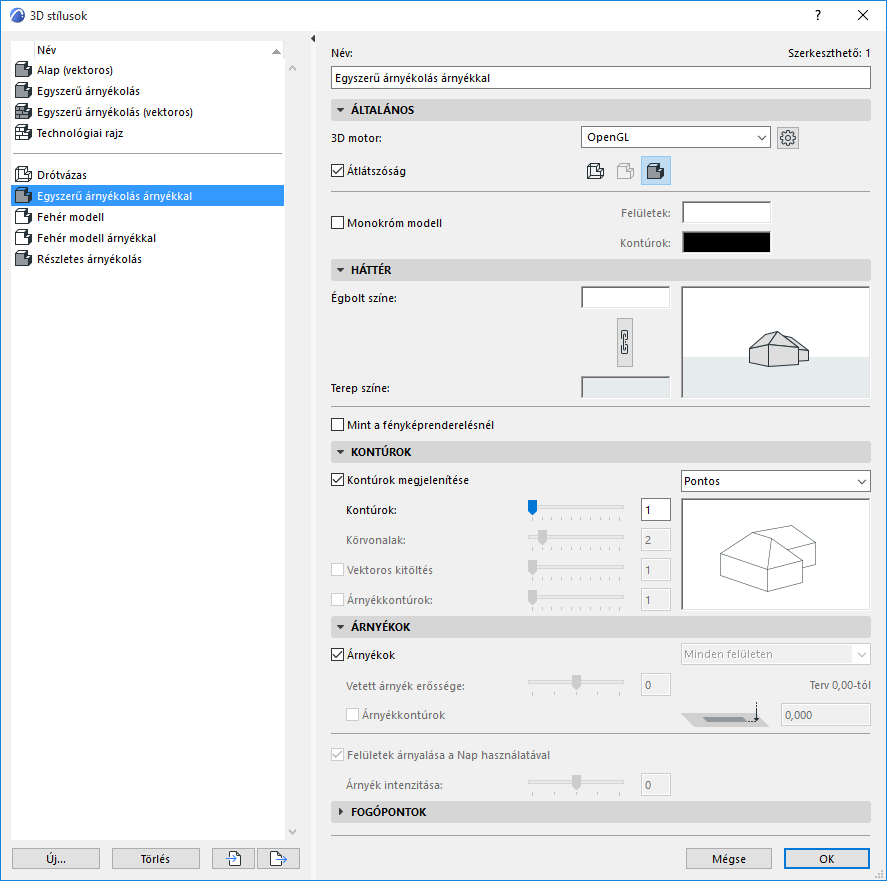Collapse the ÁLTALÁNOS section
This screenshot has height=881, width=887.
tap(341, 110)
